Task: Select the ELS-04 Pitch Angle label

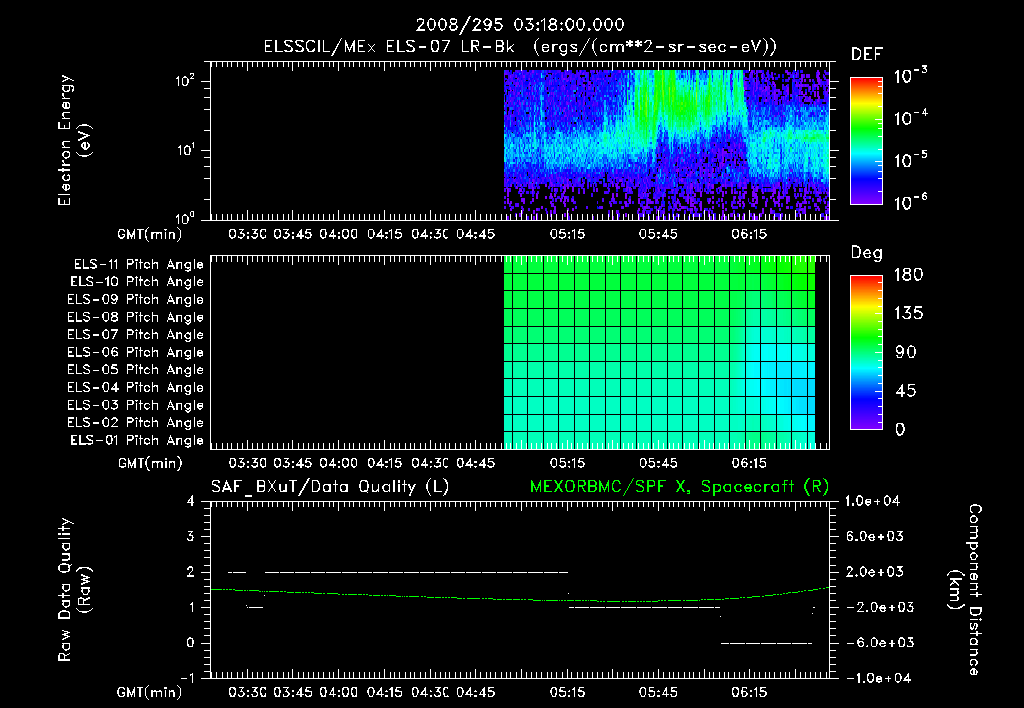Action: point(136,388)
